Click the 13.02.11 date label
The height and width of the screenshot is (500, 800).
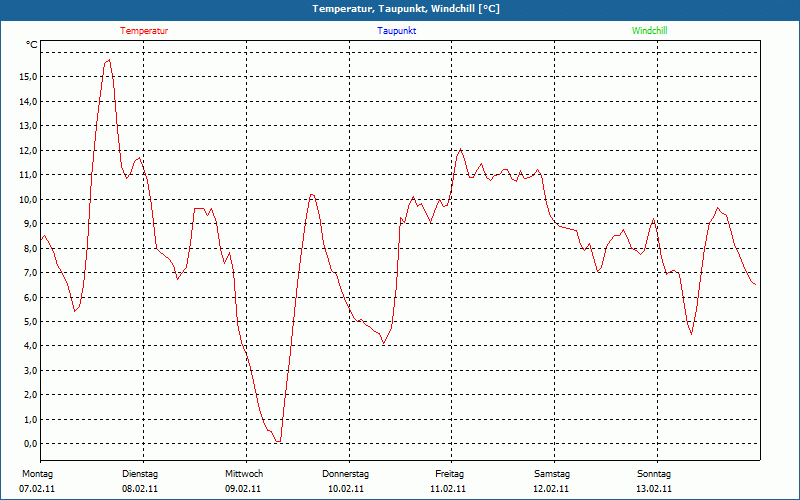click(654, 489)
